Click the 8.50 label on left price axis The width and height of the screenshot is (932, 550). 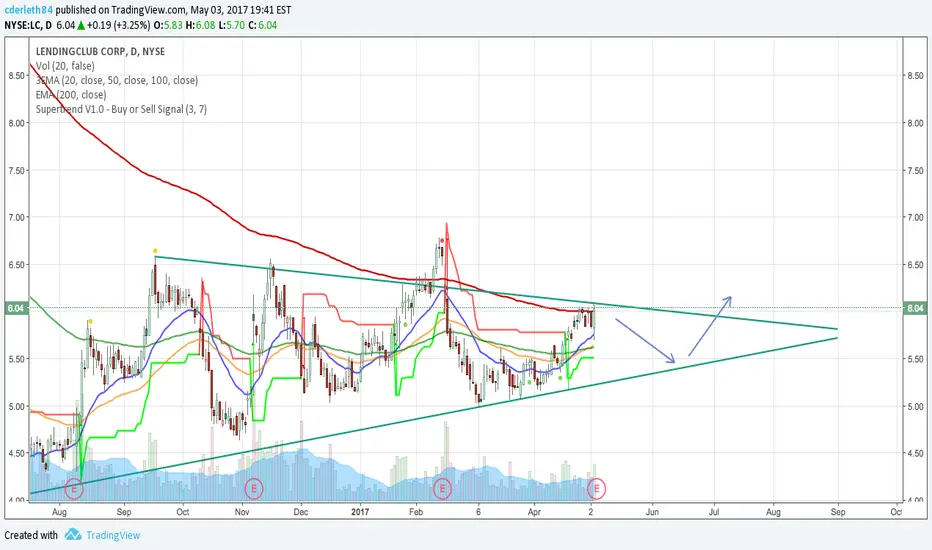pos(17,76)
